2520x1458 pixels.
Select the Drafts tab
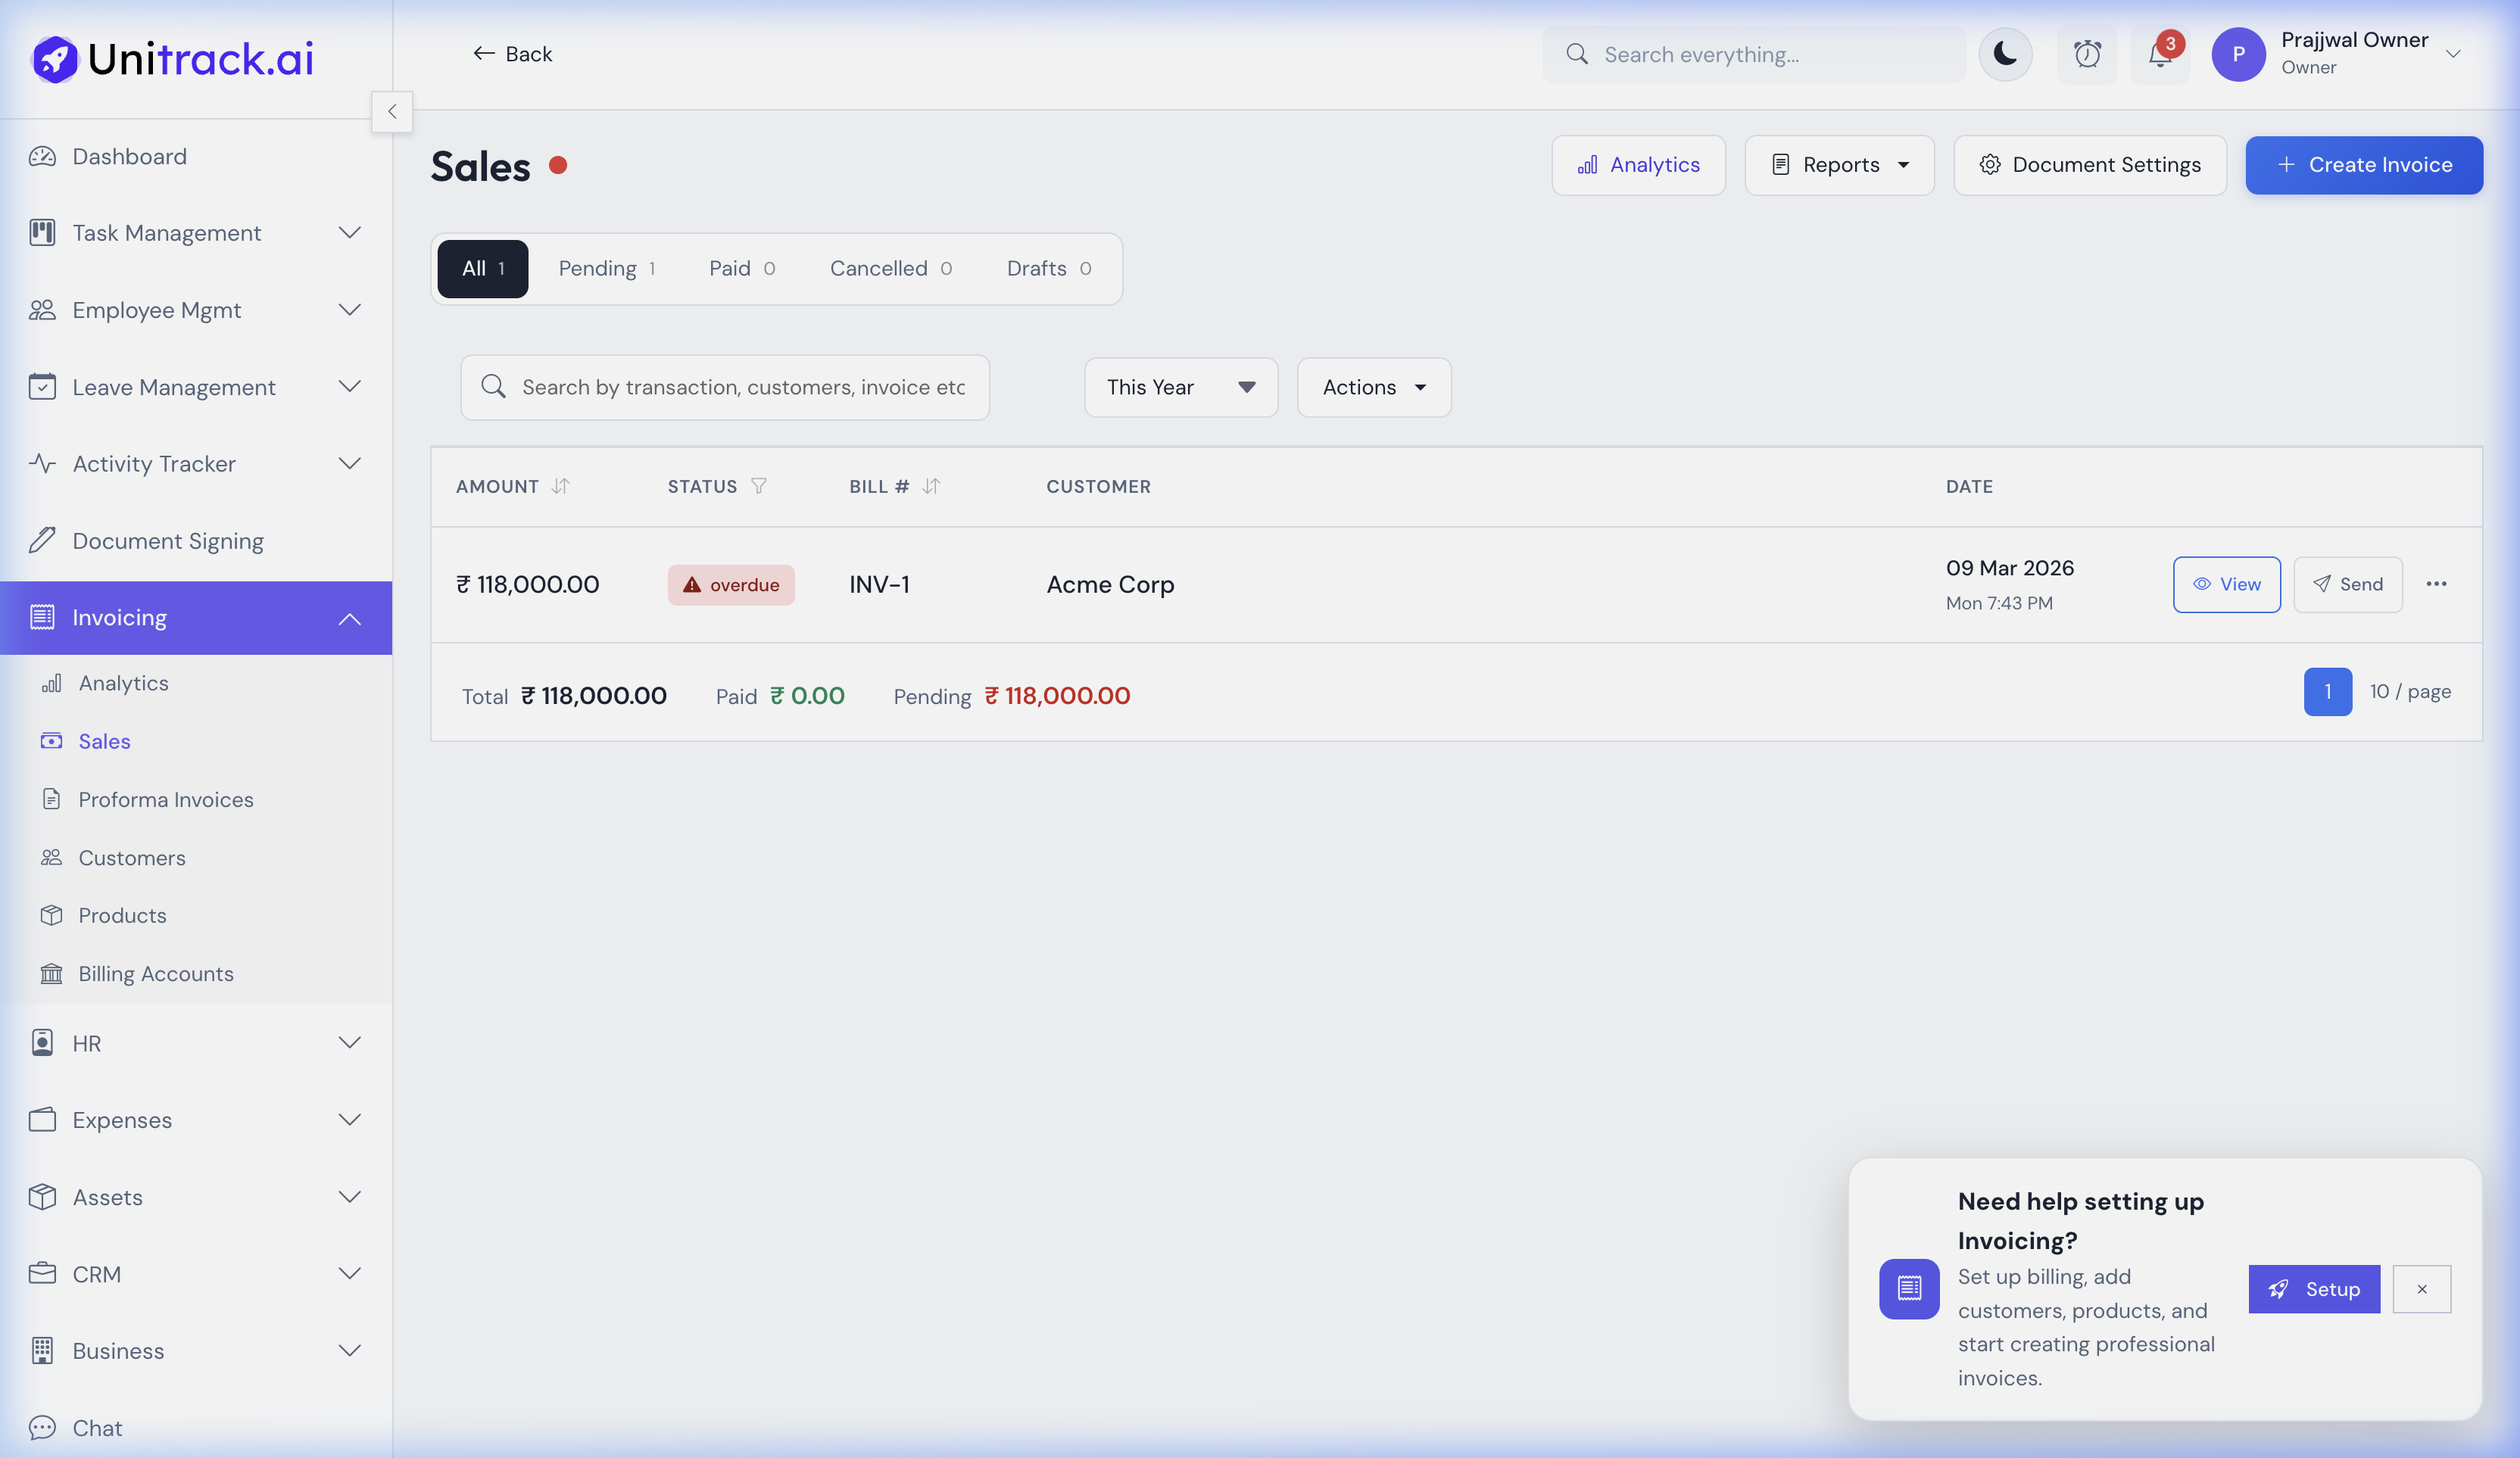1046,268
